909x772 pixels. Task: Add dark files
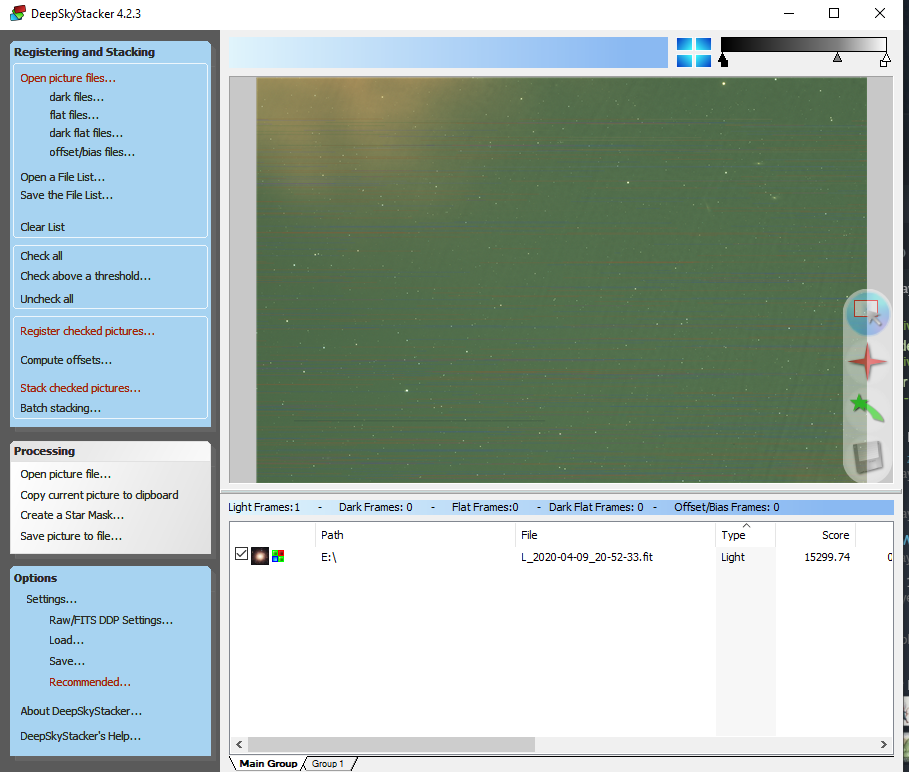pyautogui.click(x=77, y=97)
